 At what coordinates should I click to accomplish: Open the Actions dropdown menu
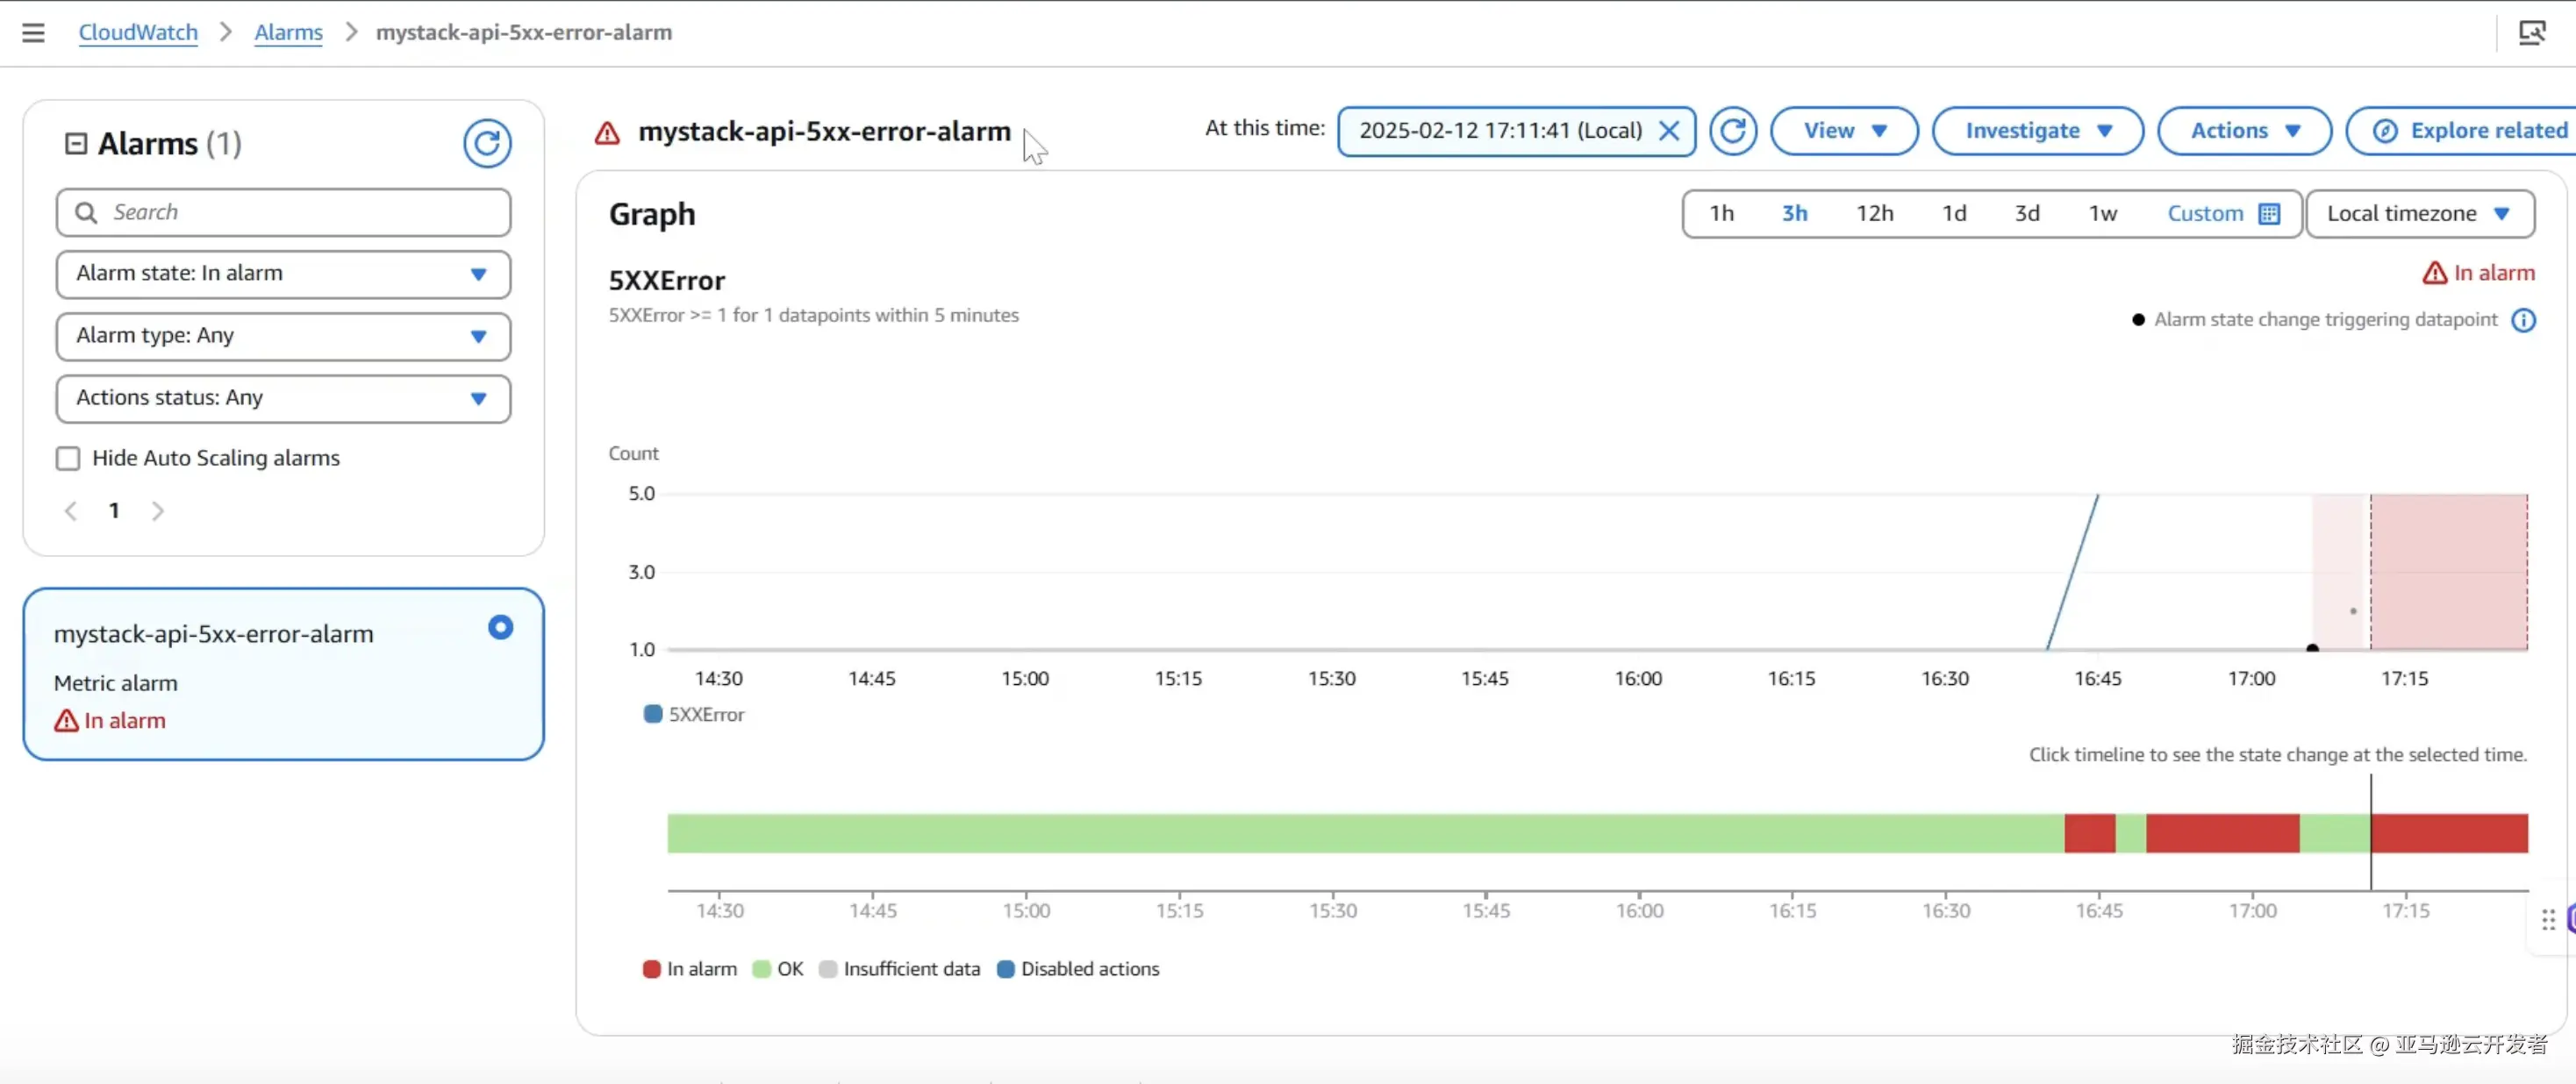2243,131
